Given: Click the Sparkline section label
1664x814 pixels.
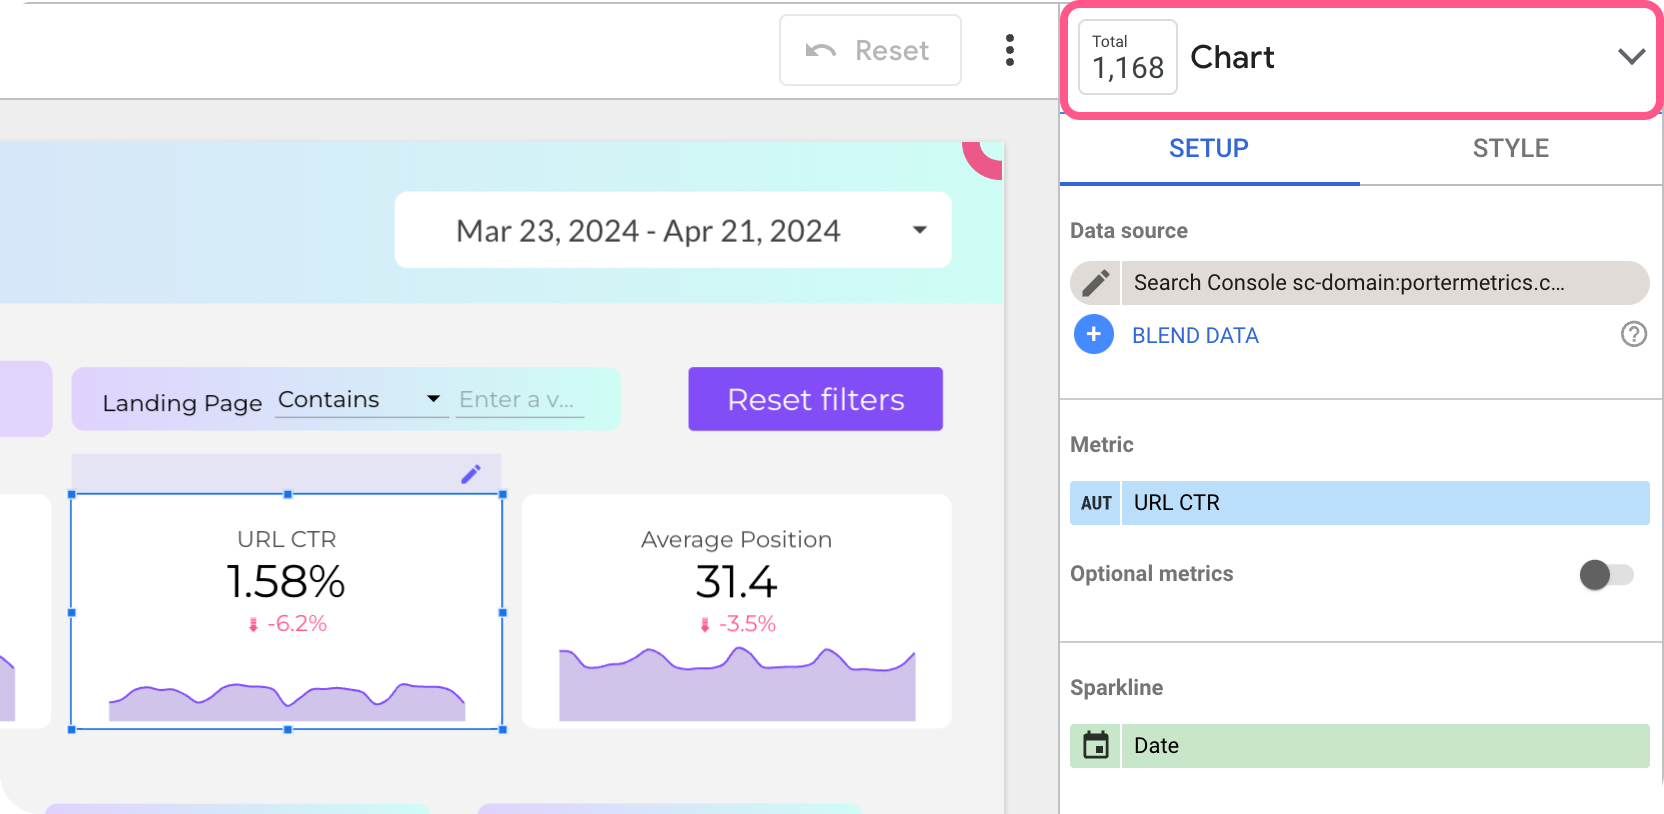Looking at the screenshot, I should click(1116, 688).
